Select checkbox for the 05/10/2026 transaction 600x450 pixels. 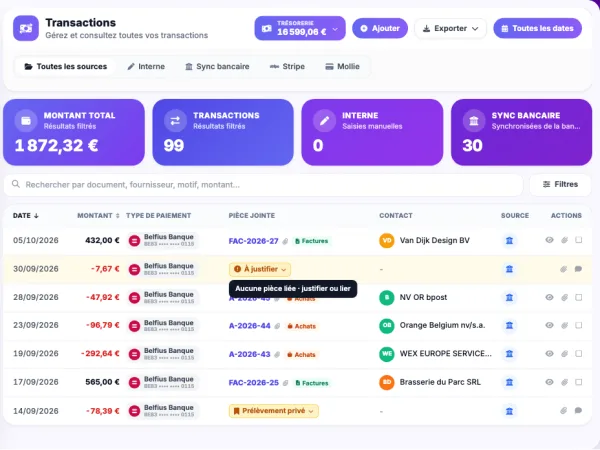[x=579, y=240]
